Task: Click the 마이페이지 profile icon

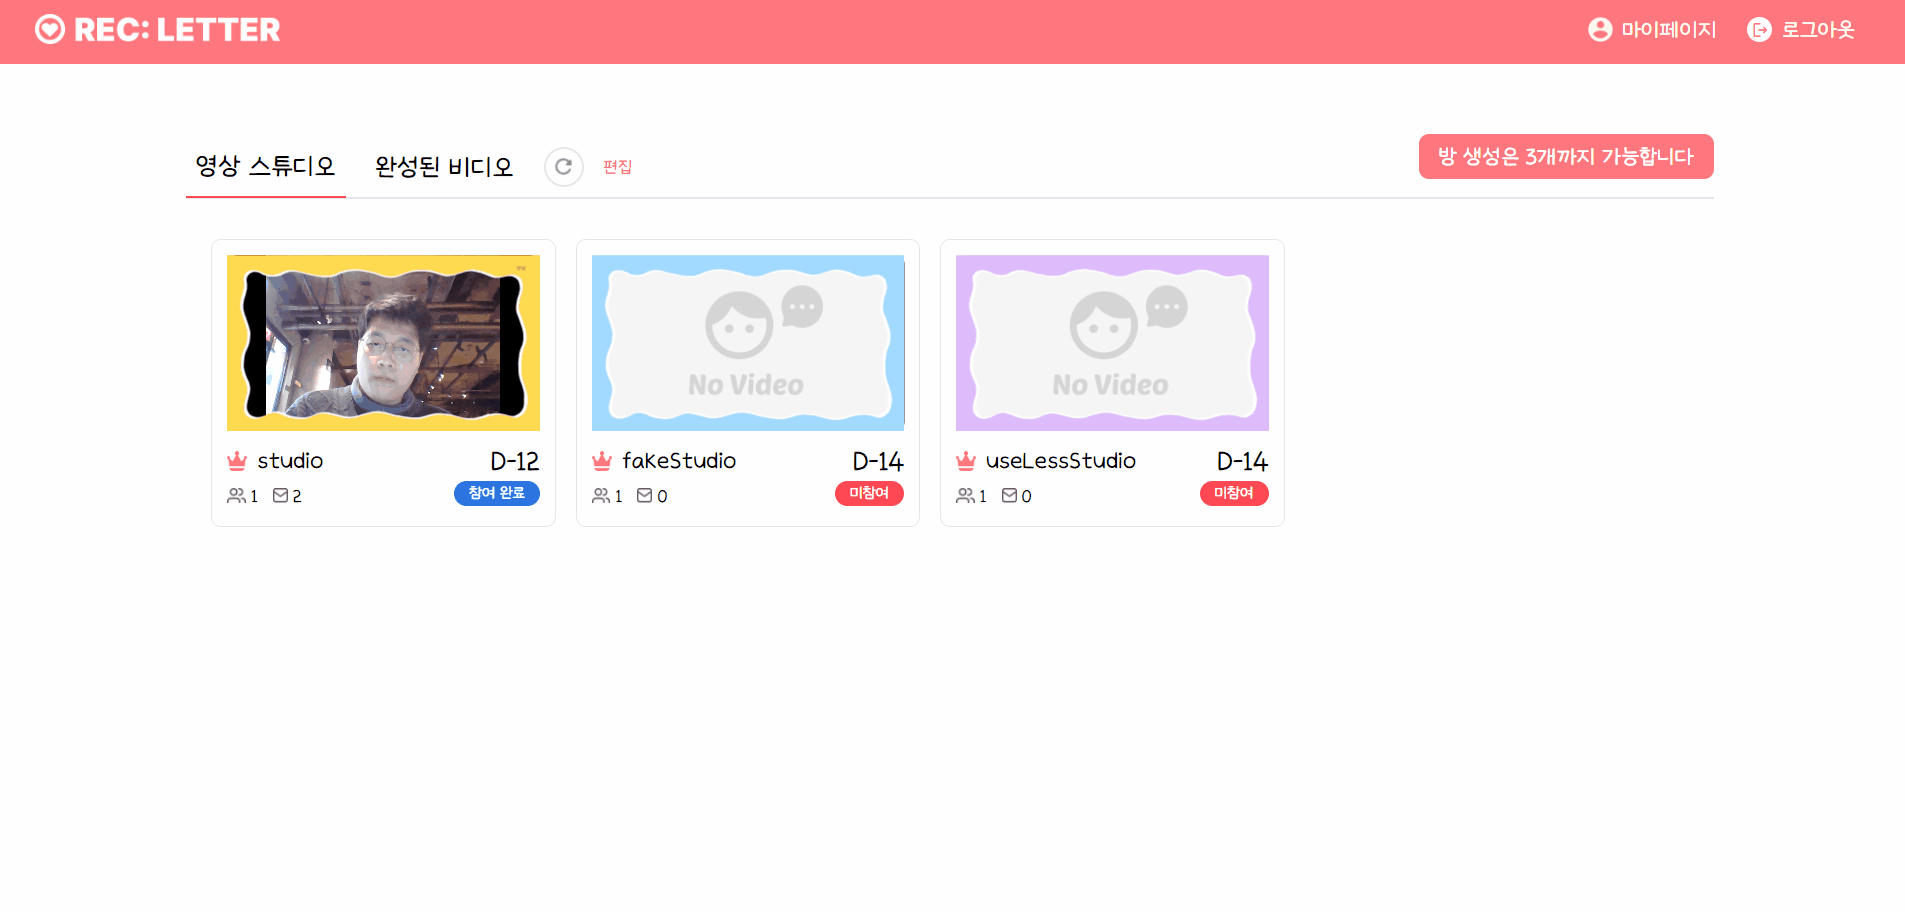Action: (x=1599, y=29)
